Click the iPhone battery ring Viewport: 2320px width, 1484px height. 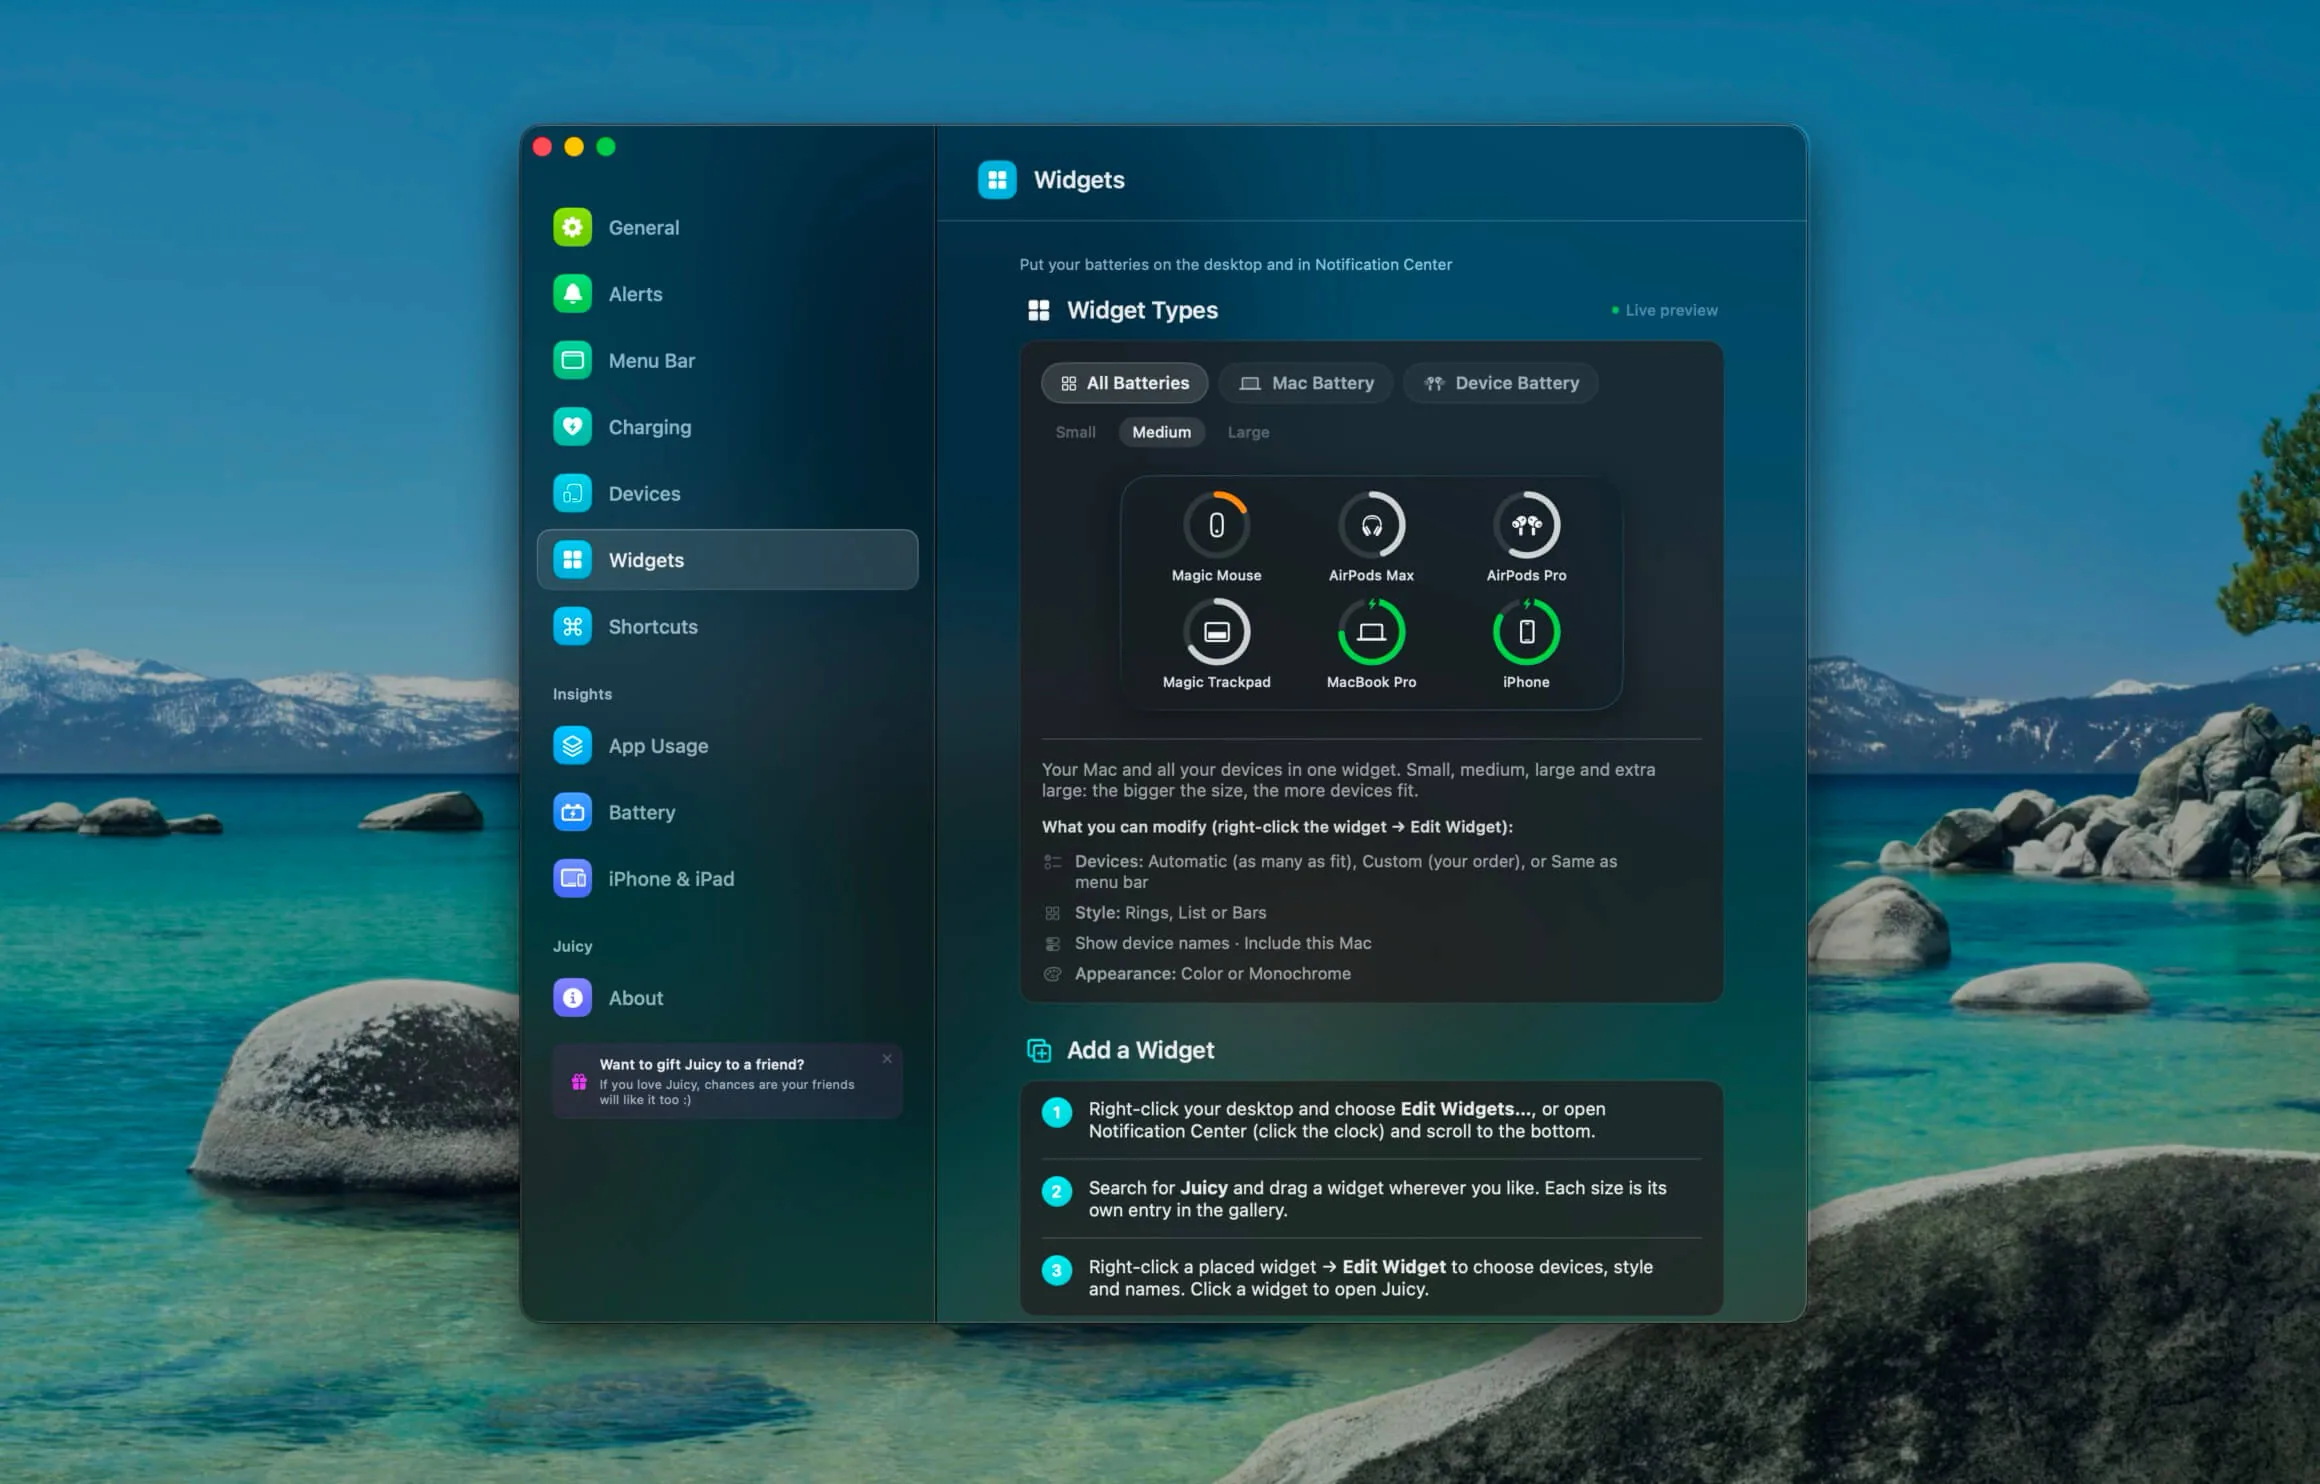coord(1527,632)
